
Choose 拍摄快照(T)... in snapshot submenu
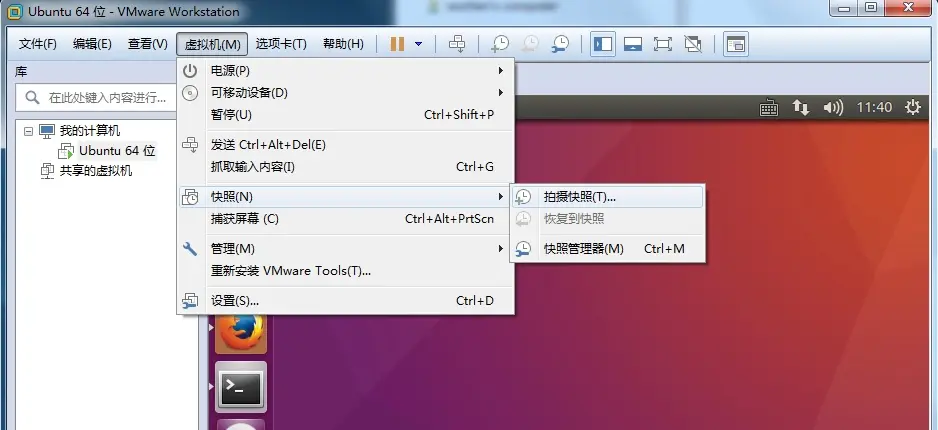click(607, 197)
